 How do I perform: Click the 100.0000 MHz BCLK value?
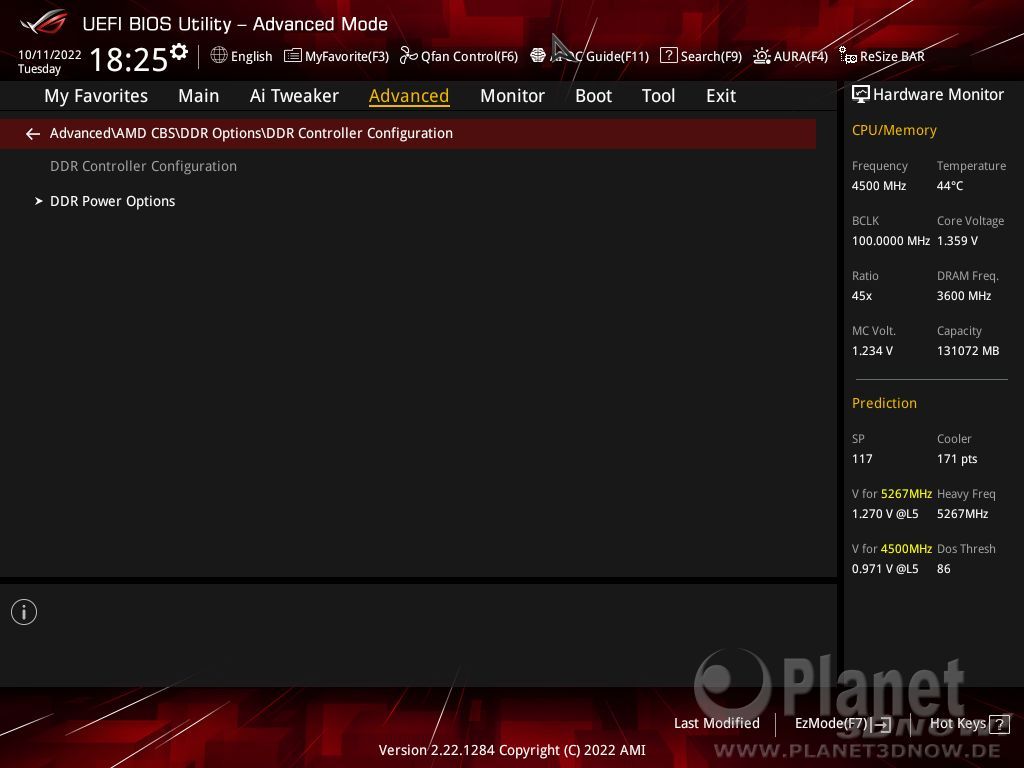(891, 240)
